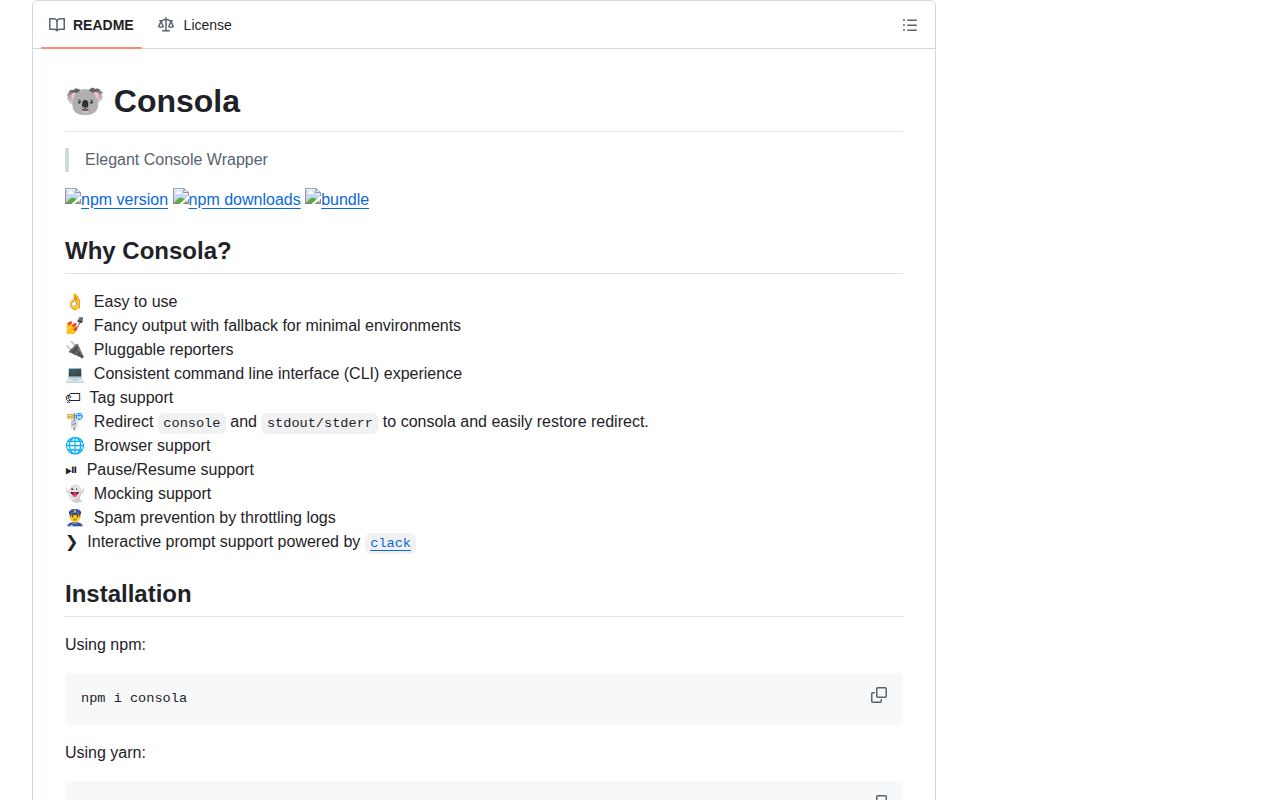This screenshot has width=1280, height=800.
Task: Switch to the License tab
Action: click(x=195, y=25)
